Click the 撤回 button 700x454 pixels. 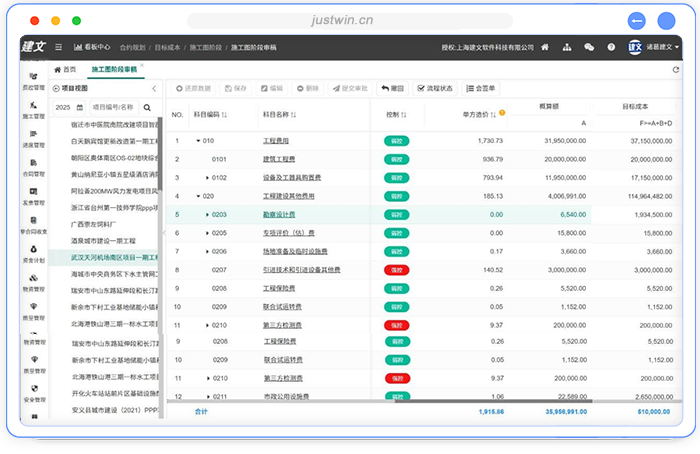393,88
